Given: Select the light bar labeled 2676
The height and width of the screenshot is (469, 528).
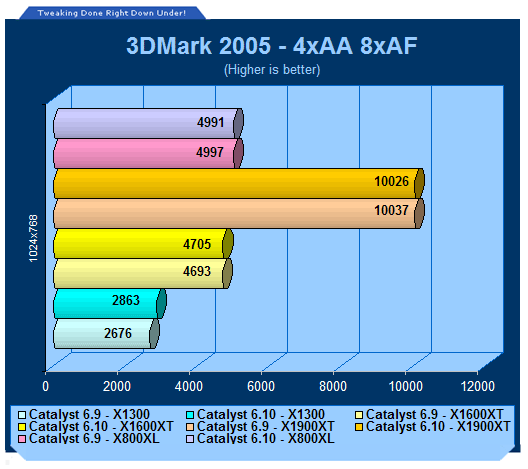Looking at the screenshot, I should tap(106, 334).
